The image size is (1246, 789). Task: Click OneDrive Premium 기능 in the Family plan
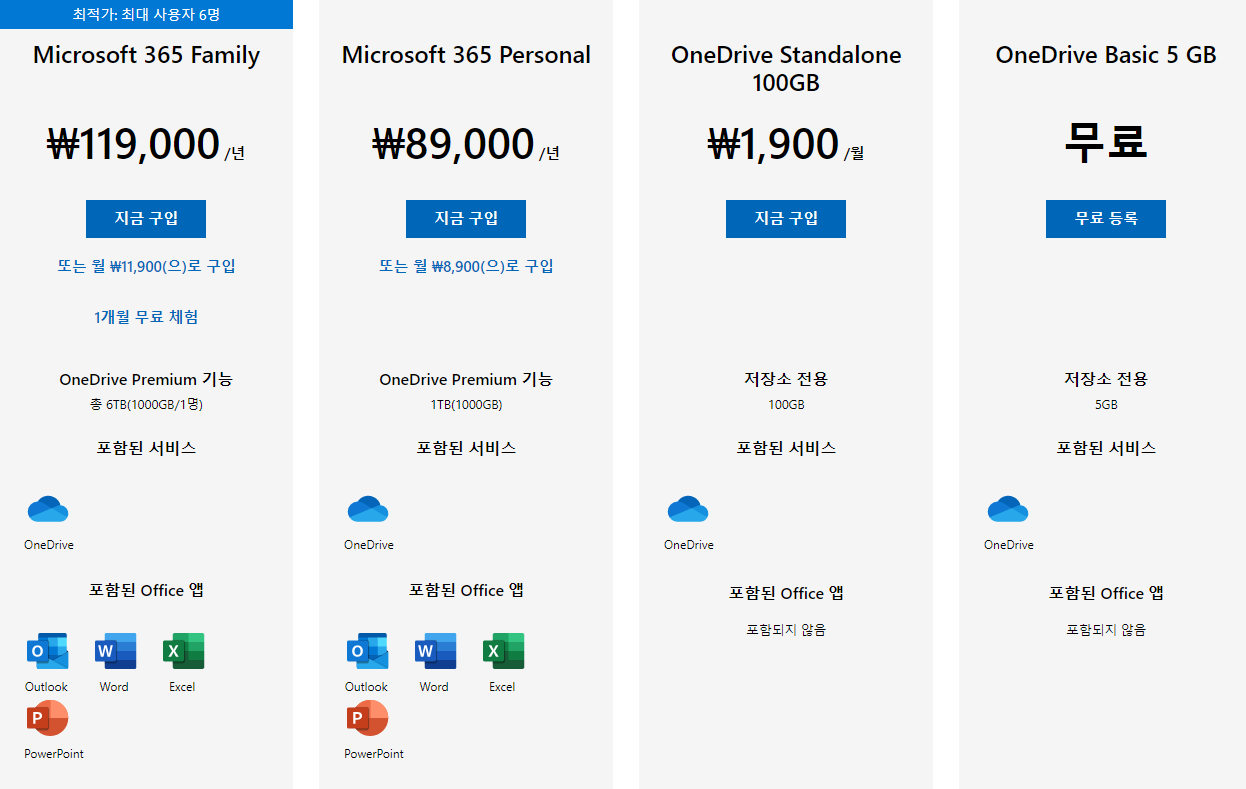pos(146,379)
